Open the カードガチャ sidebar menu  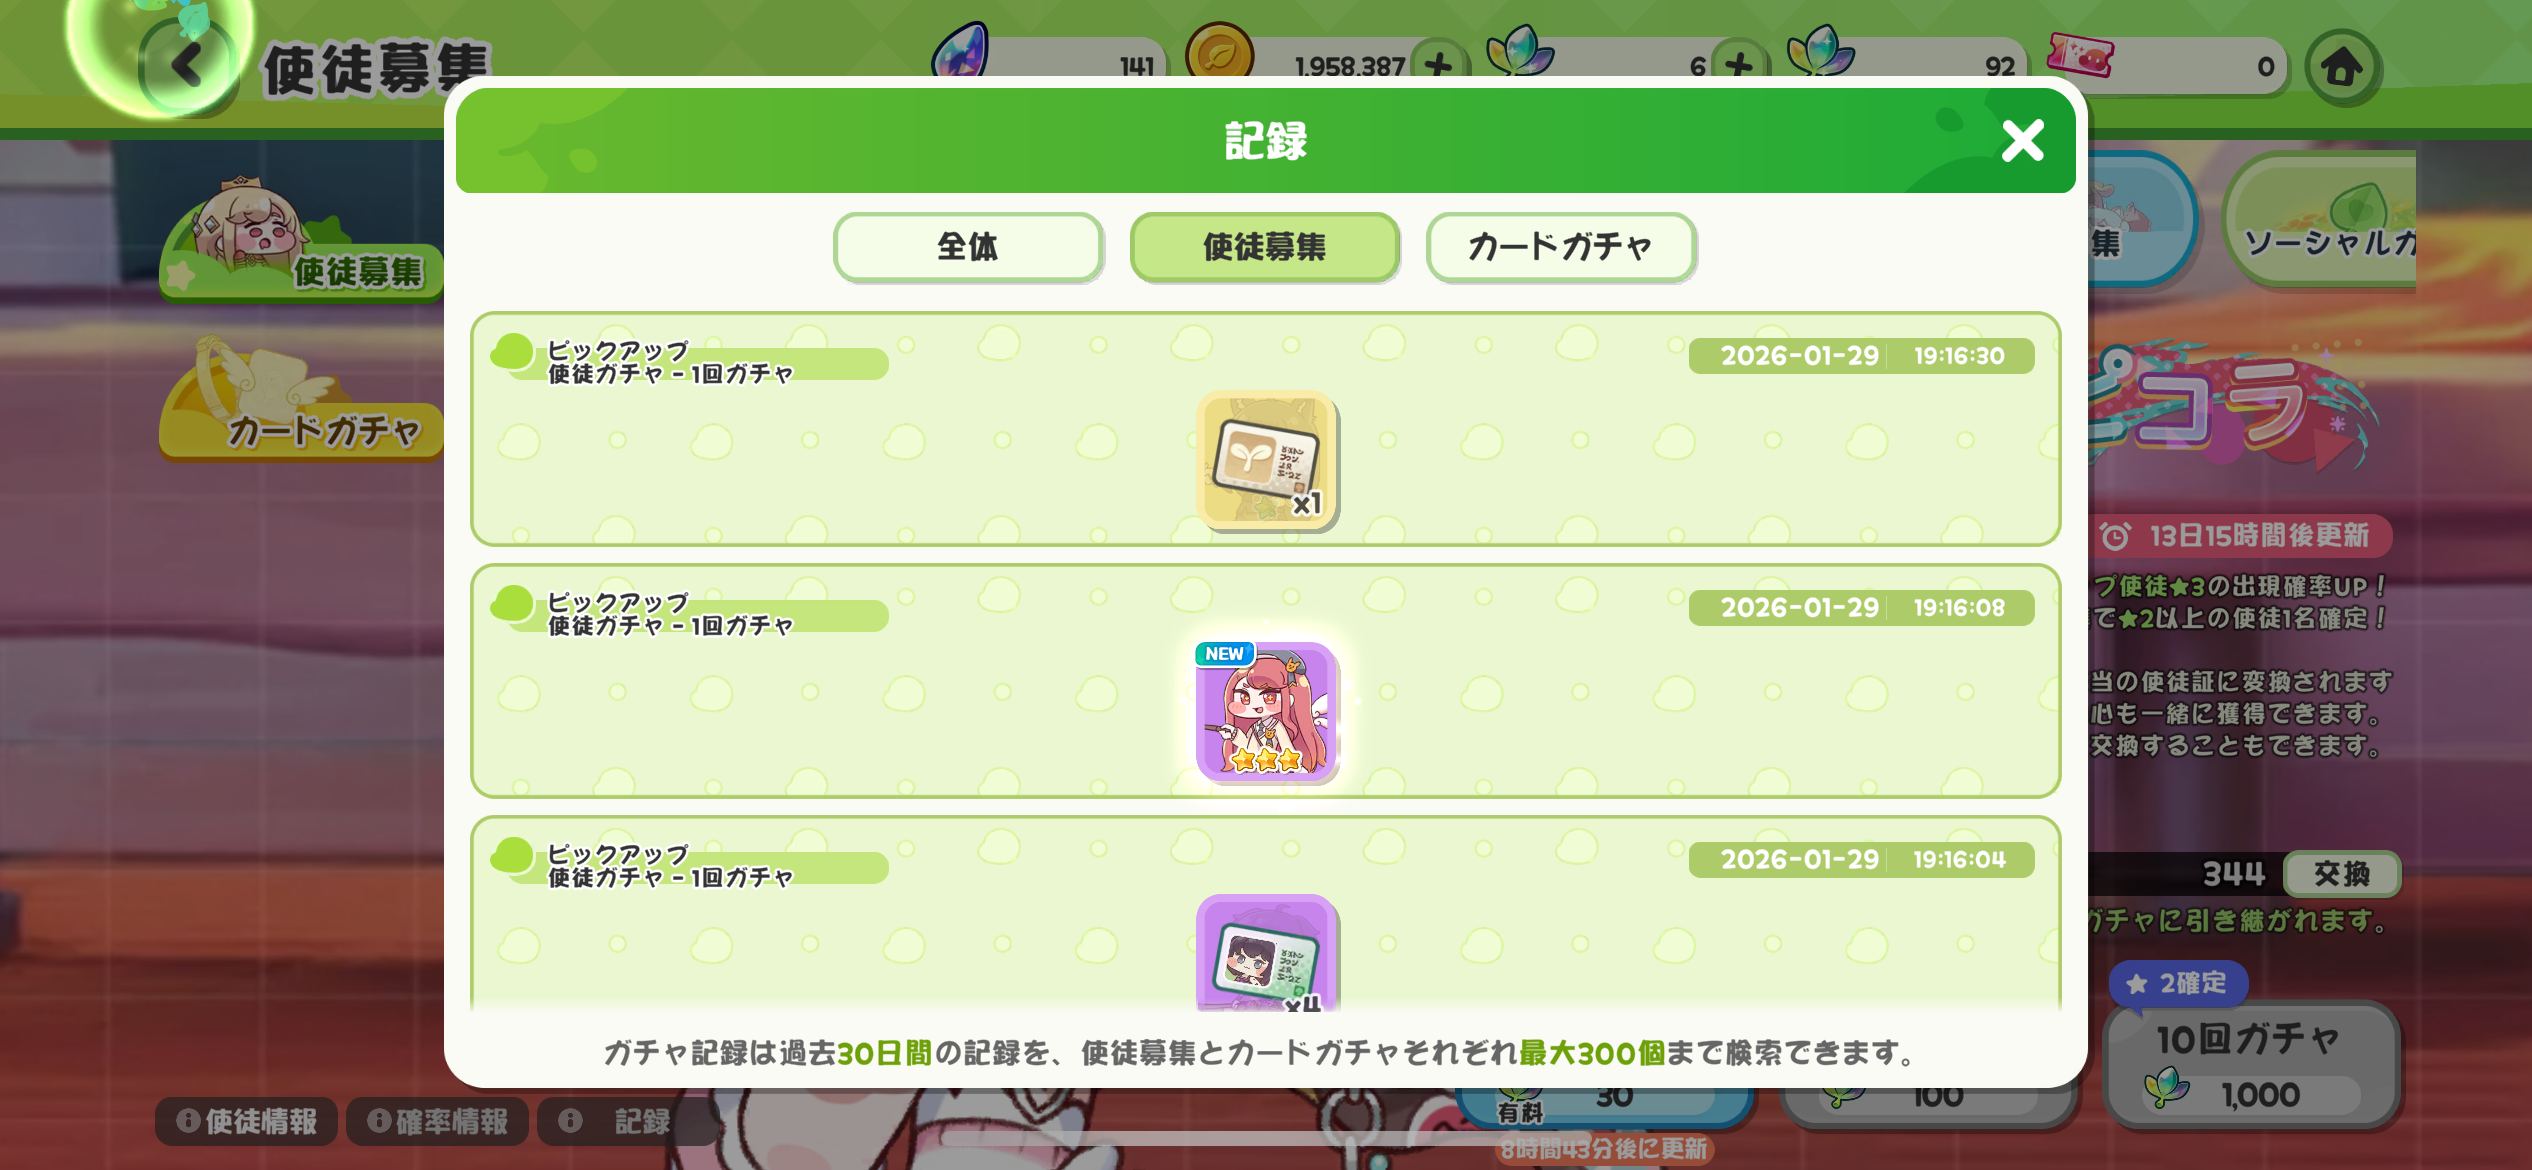pos(301,400)
